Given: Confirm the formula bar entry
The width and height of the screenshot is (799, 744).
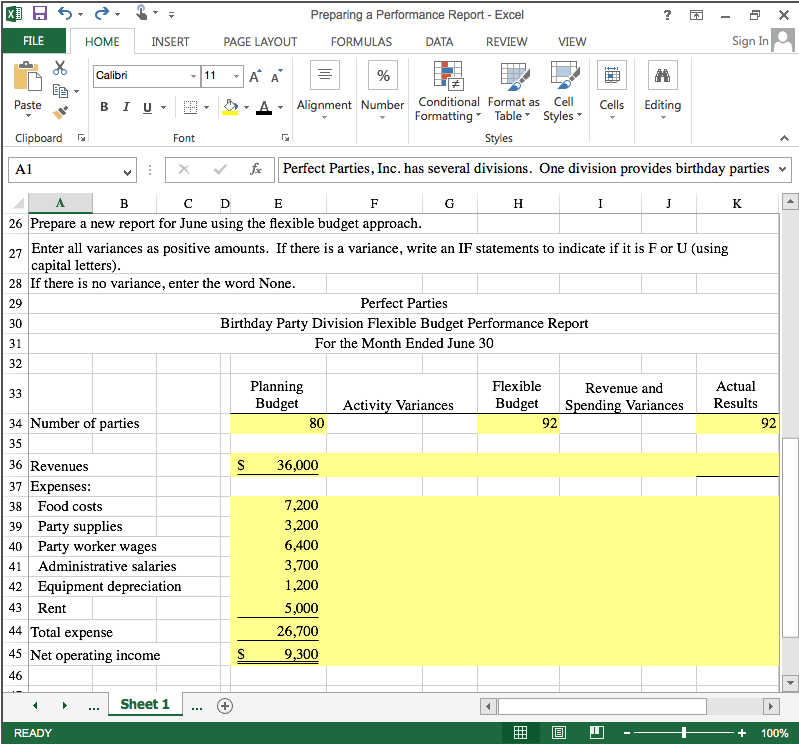Looking at the screenshot, I should (x=220, y=169).
